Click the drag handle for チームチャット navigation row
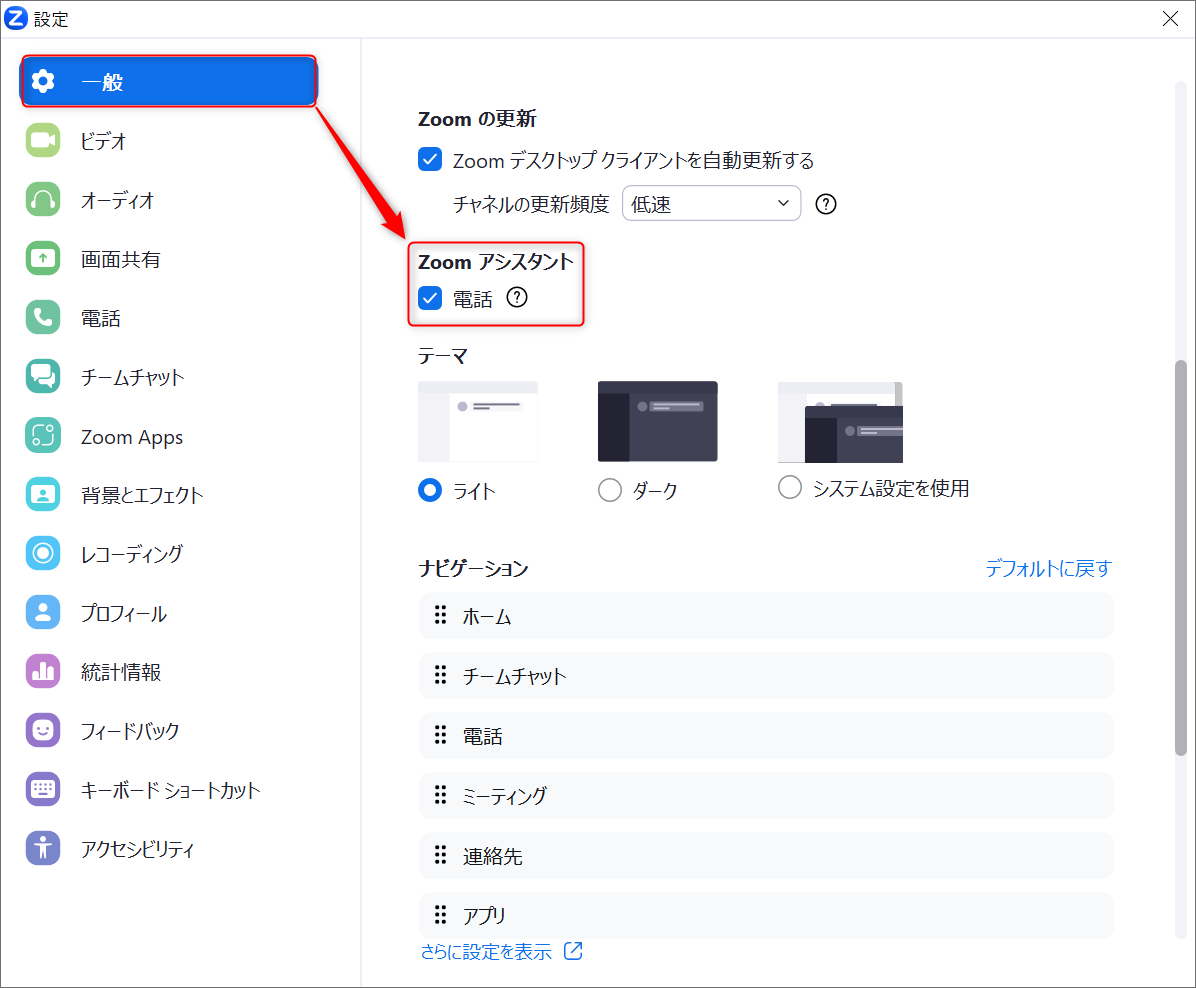Screen dimensions: 1196x988 (x=440, y=674)
